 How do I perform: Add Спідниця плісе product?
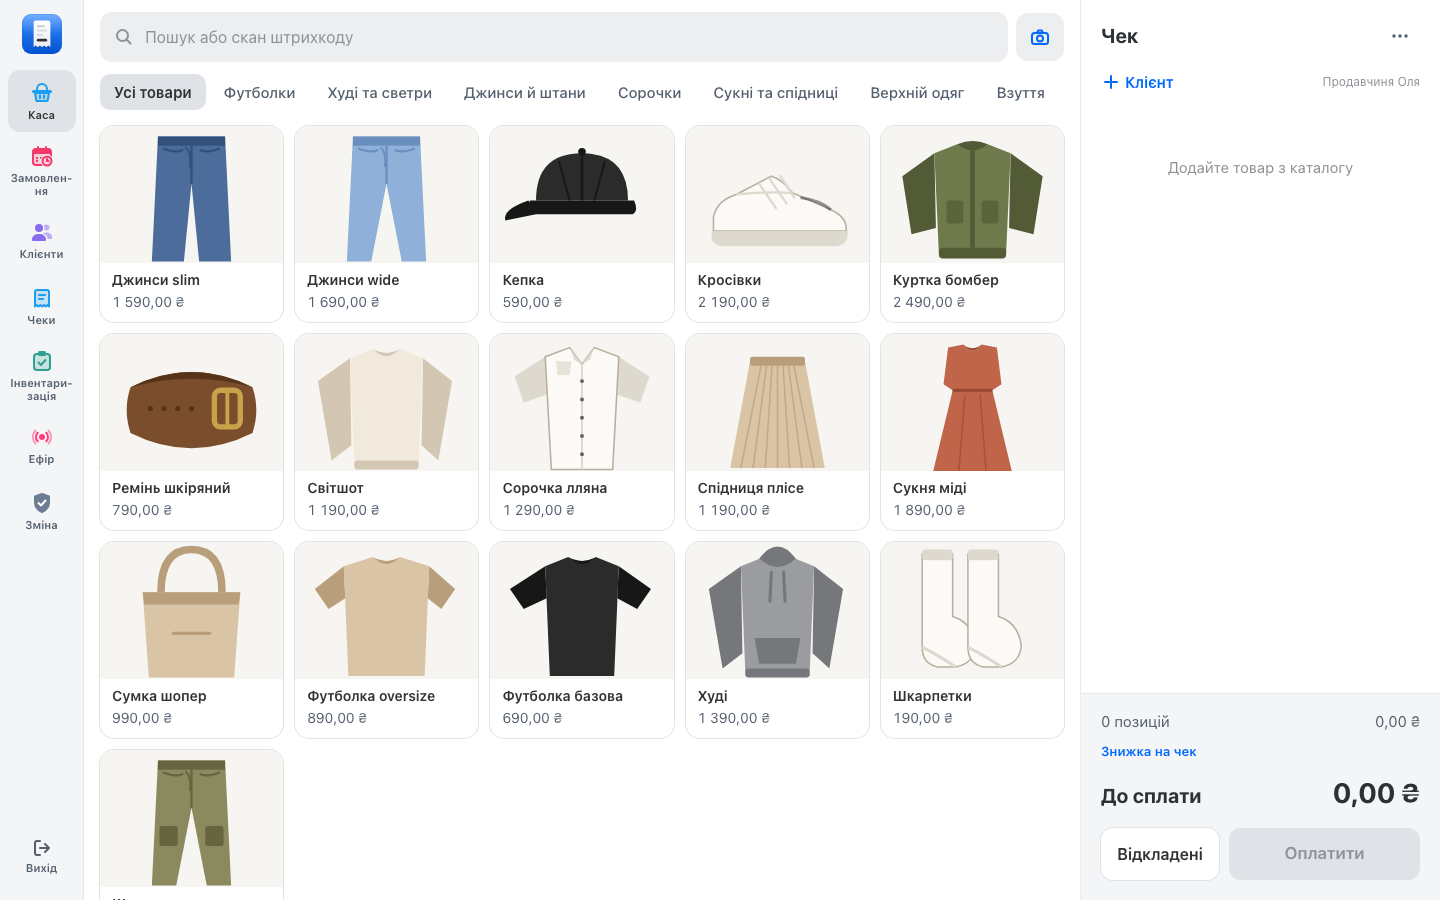[x=777, y=432]
